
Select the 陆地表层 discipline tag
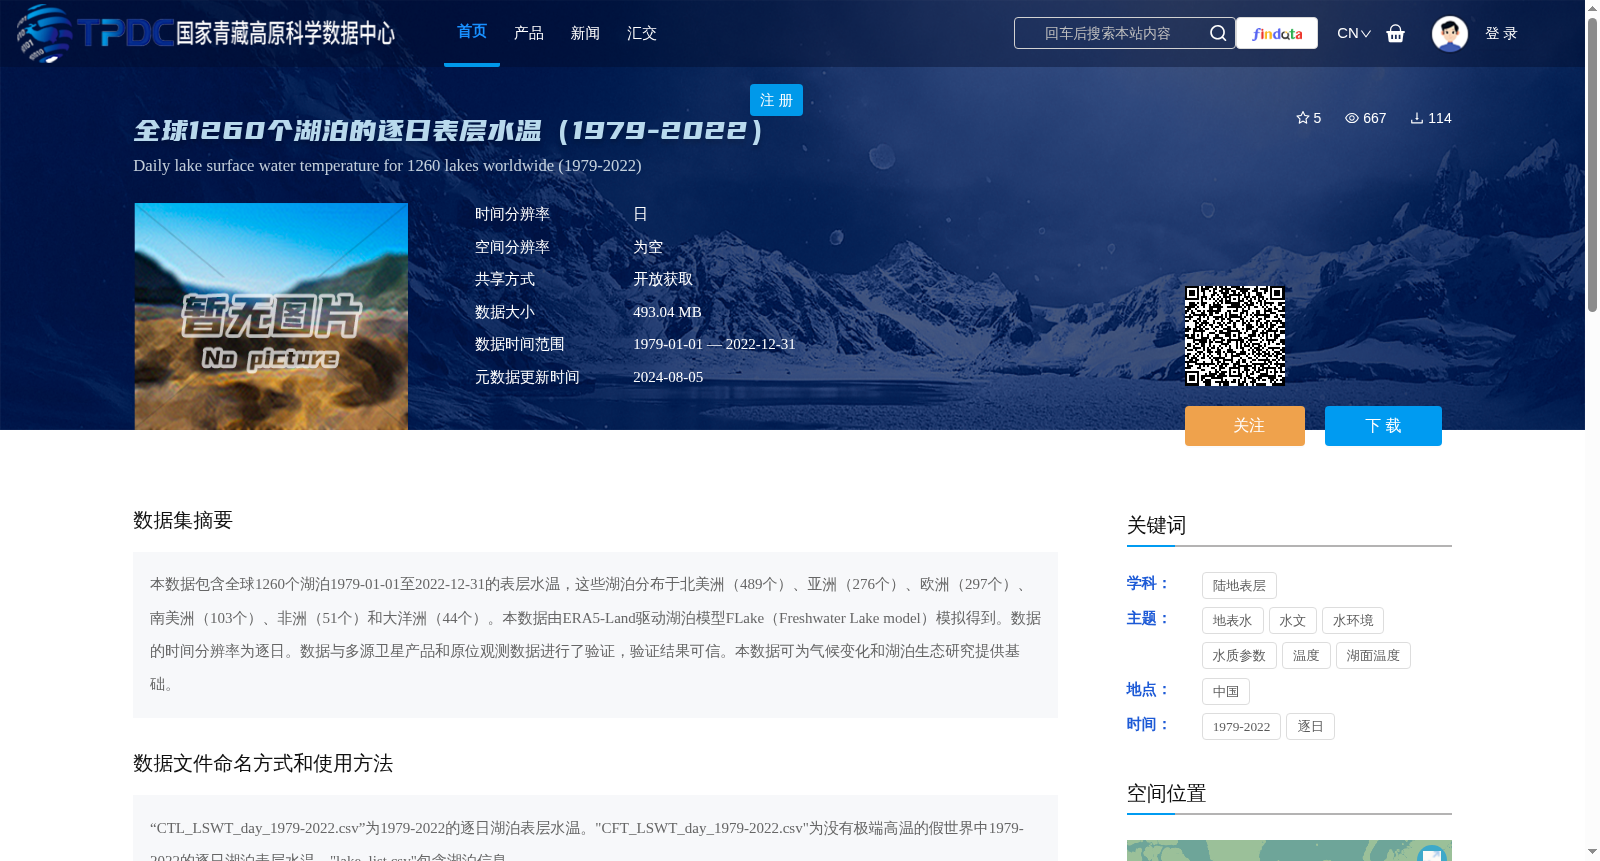[1239, 586]
